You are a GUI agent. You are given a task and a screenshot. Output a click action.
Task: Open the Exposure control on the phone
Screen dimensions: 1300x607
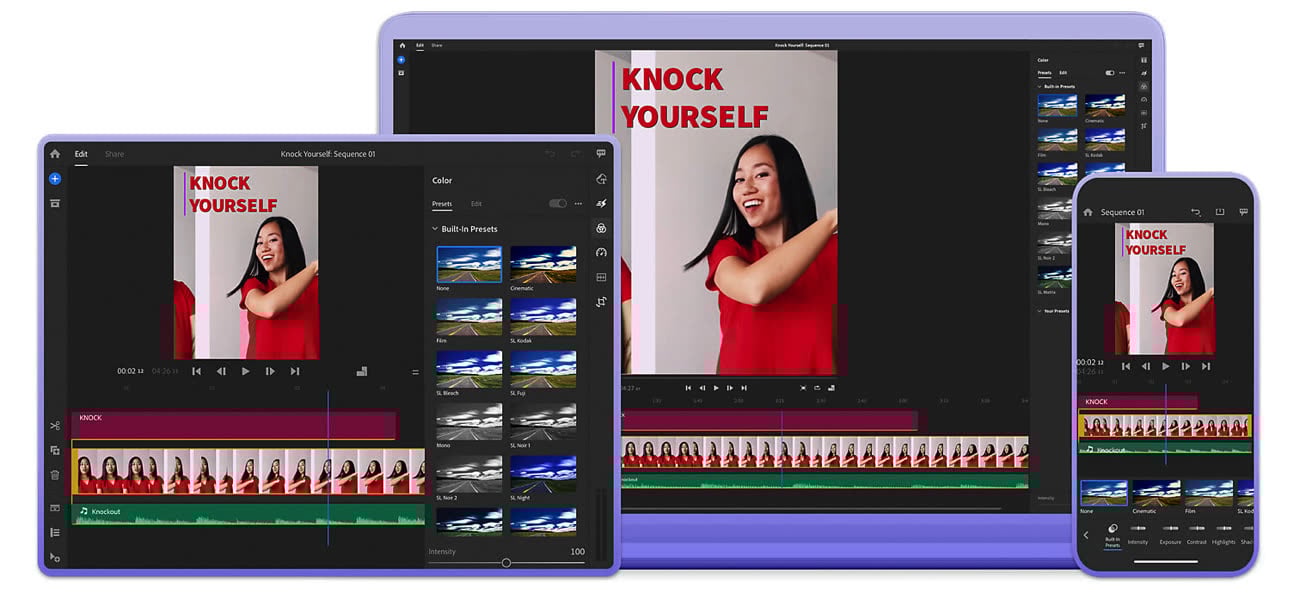click(x=1170, y=535)
